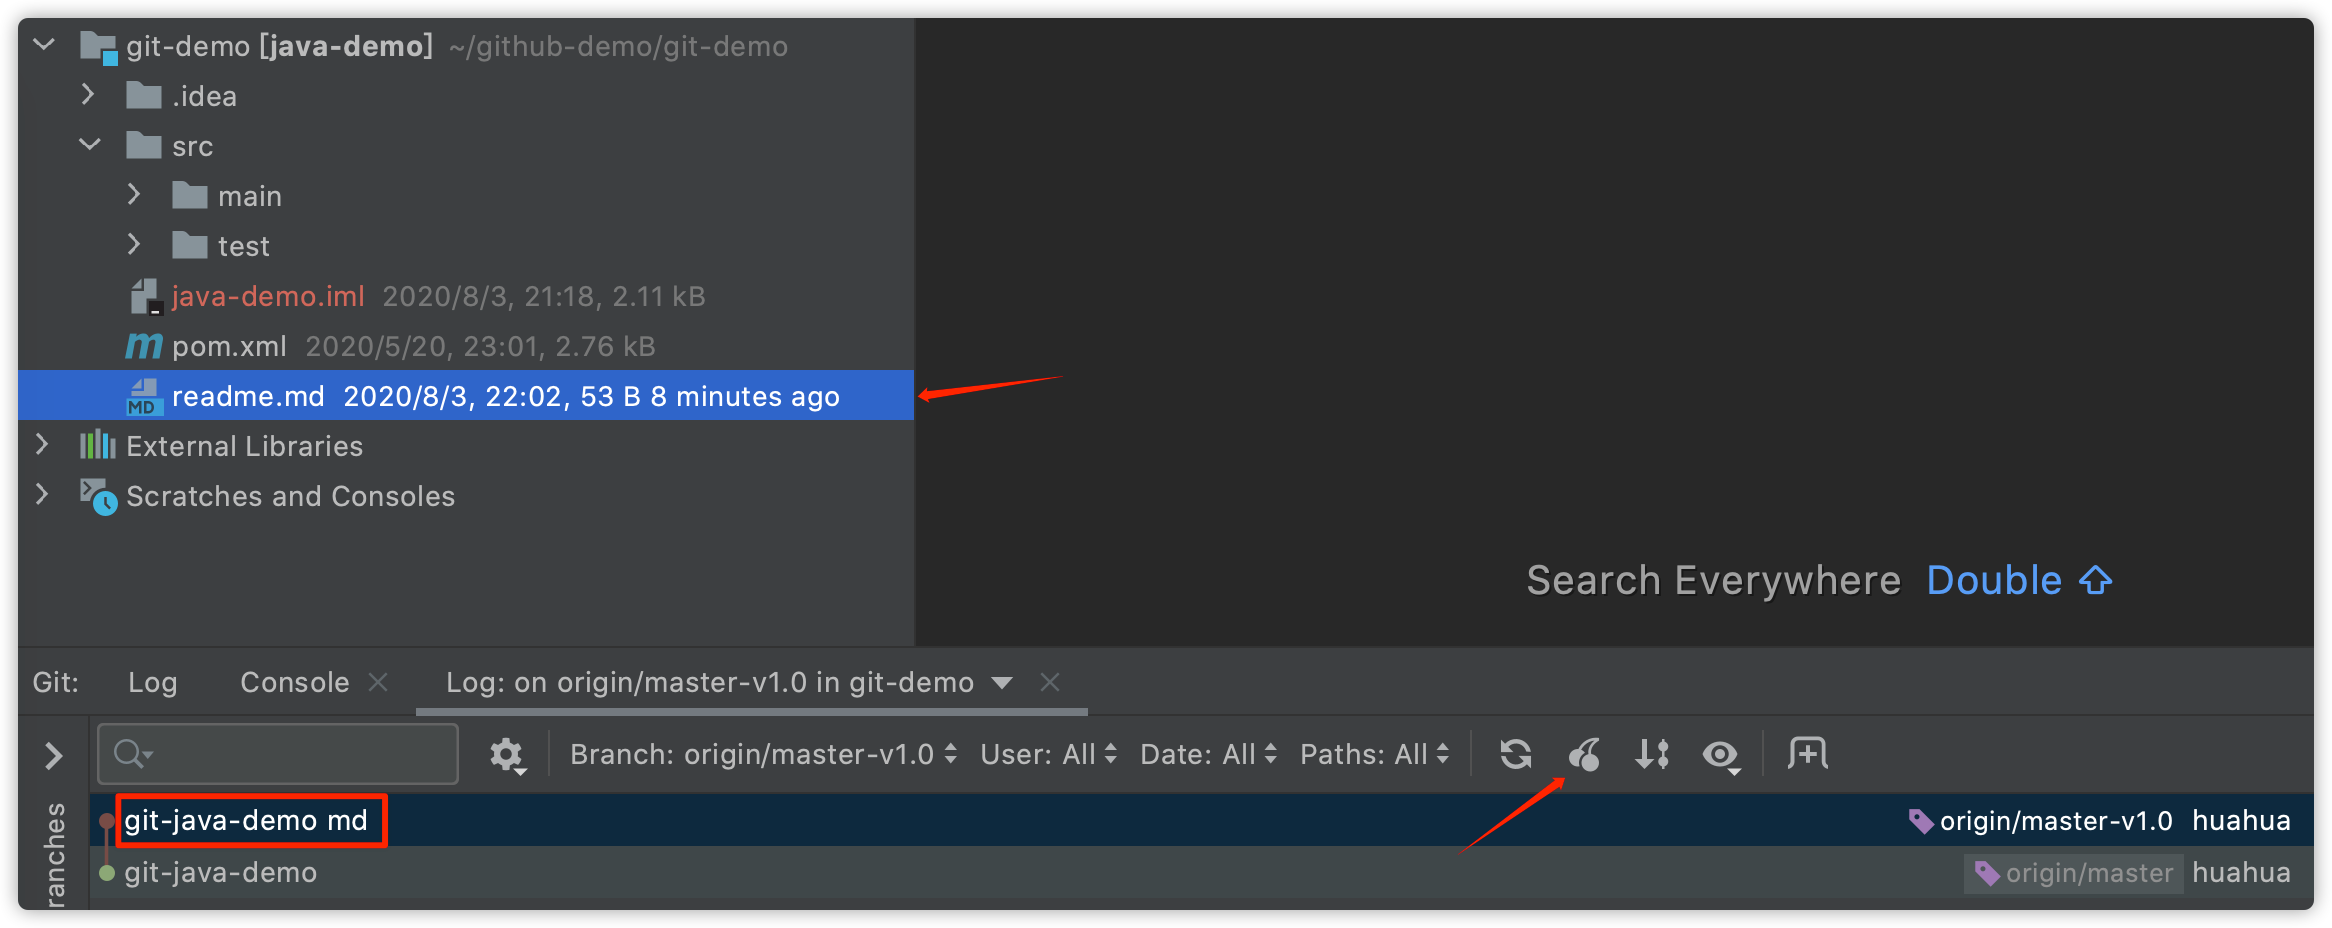The height and width of the screenshot is (928, 2332).
Task: Click the Maven pom.xml icon
Action: 144,346
